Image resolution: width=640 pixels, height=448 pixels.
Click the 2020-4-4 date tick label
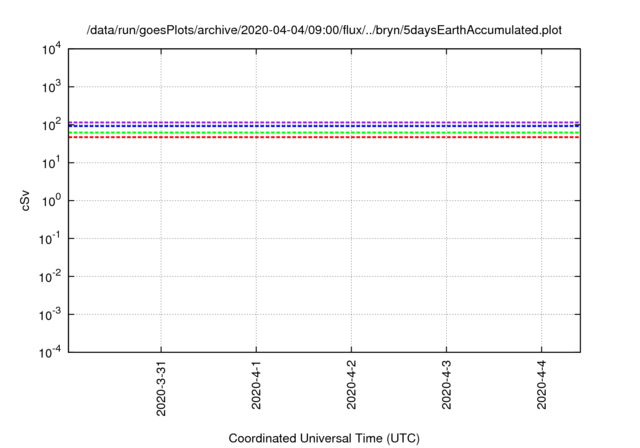coord(541,385)
